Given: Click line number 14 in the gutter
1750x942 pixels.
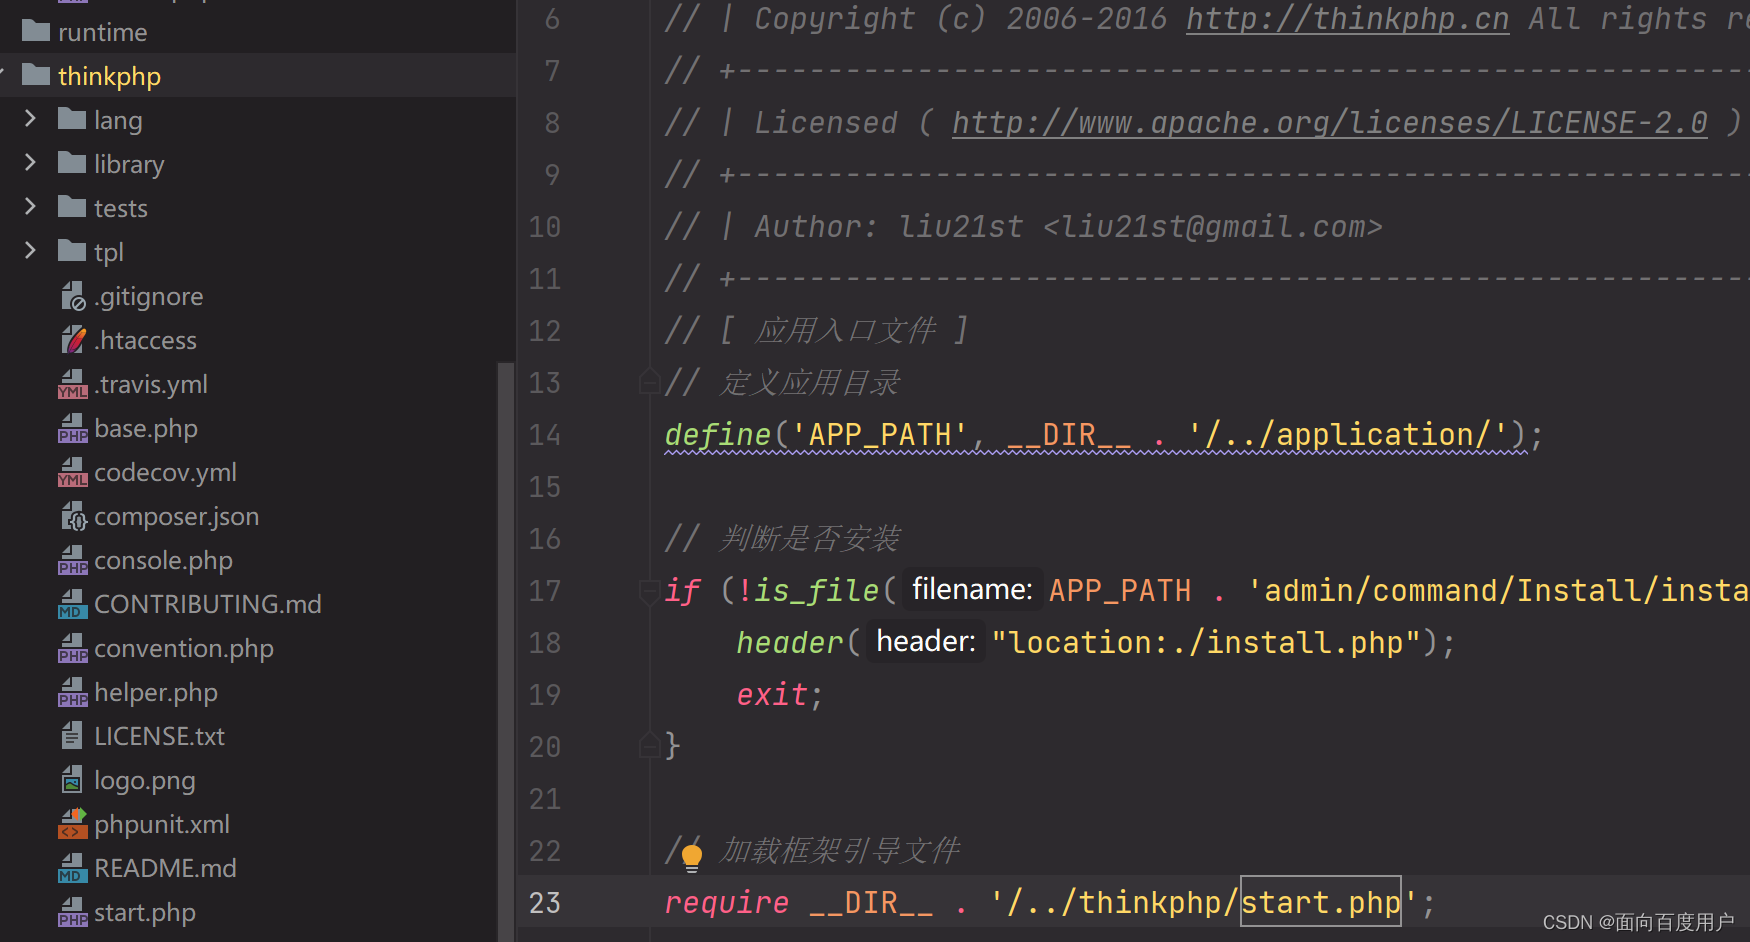Looking at the screenshot, I should point(545,435).
